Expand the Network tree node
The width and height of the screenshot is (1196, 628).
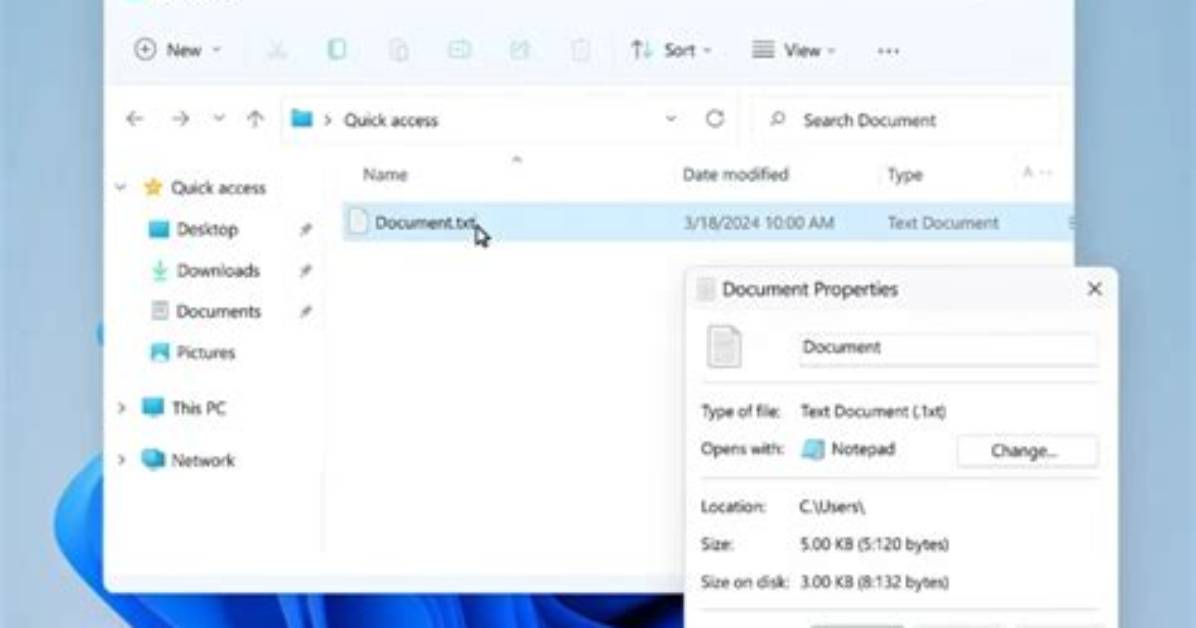pos(121,460)
